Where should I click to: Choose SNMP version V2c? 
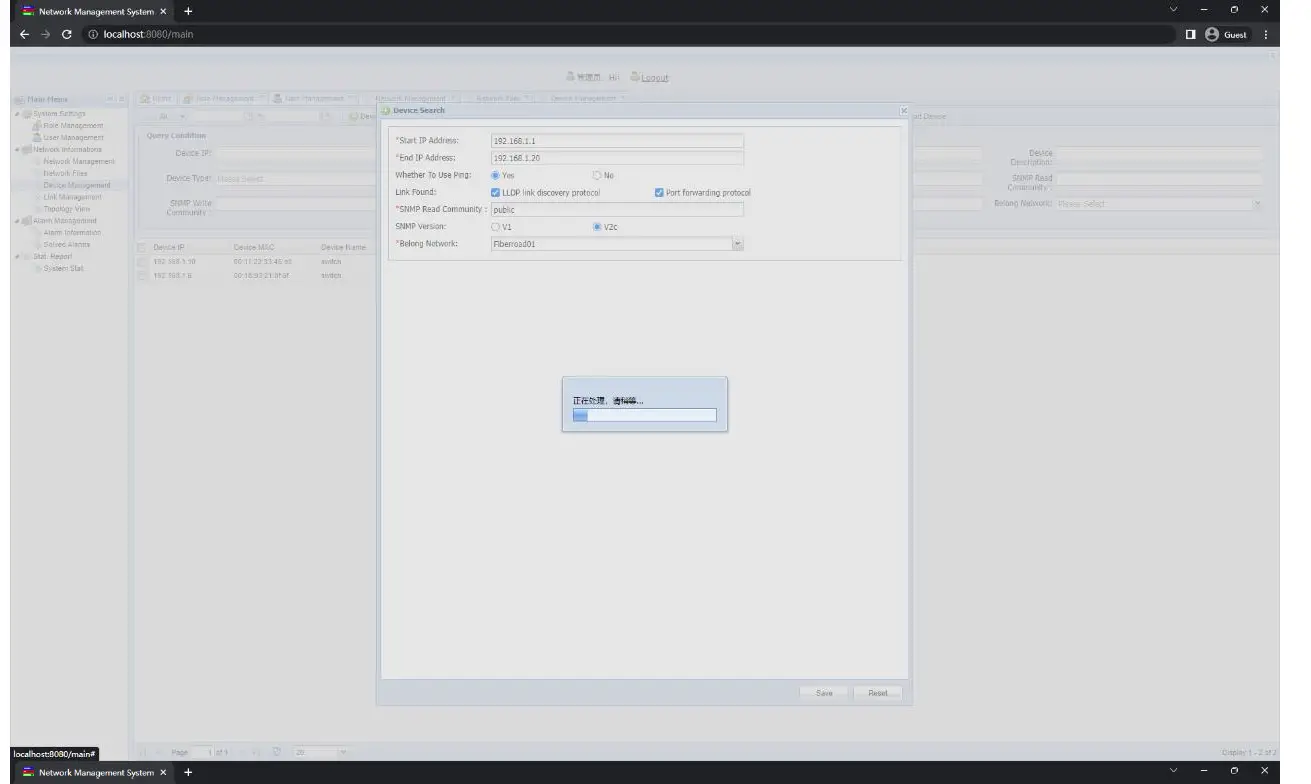click(x=598, y=227)
